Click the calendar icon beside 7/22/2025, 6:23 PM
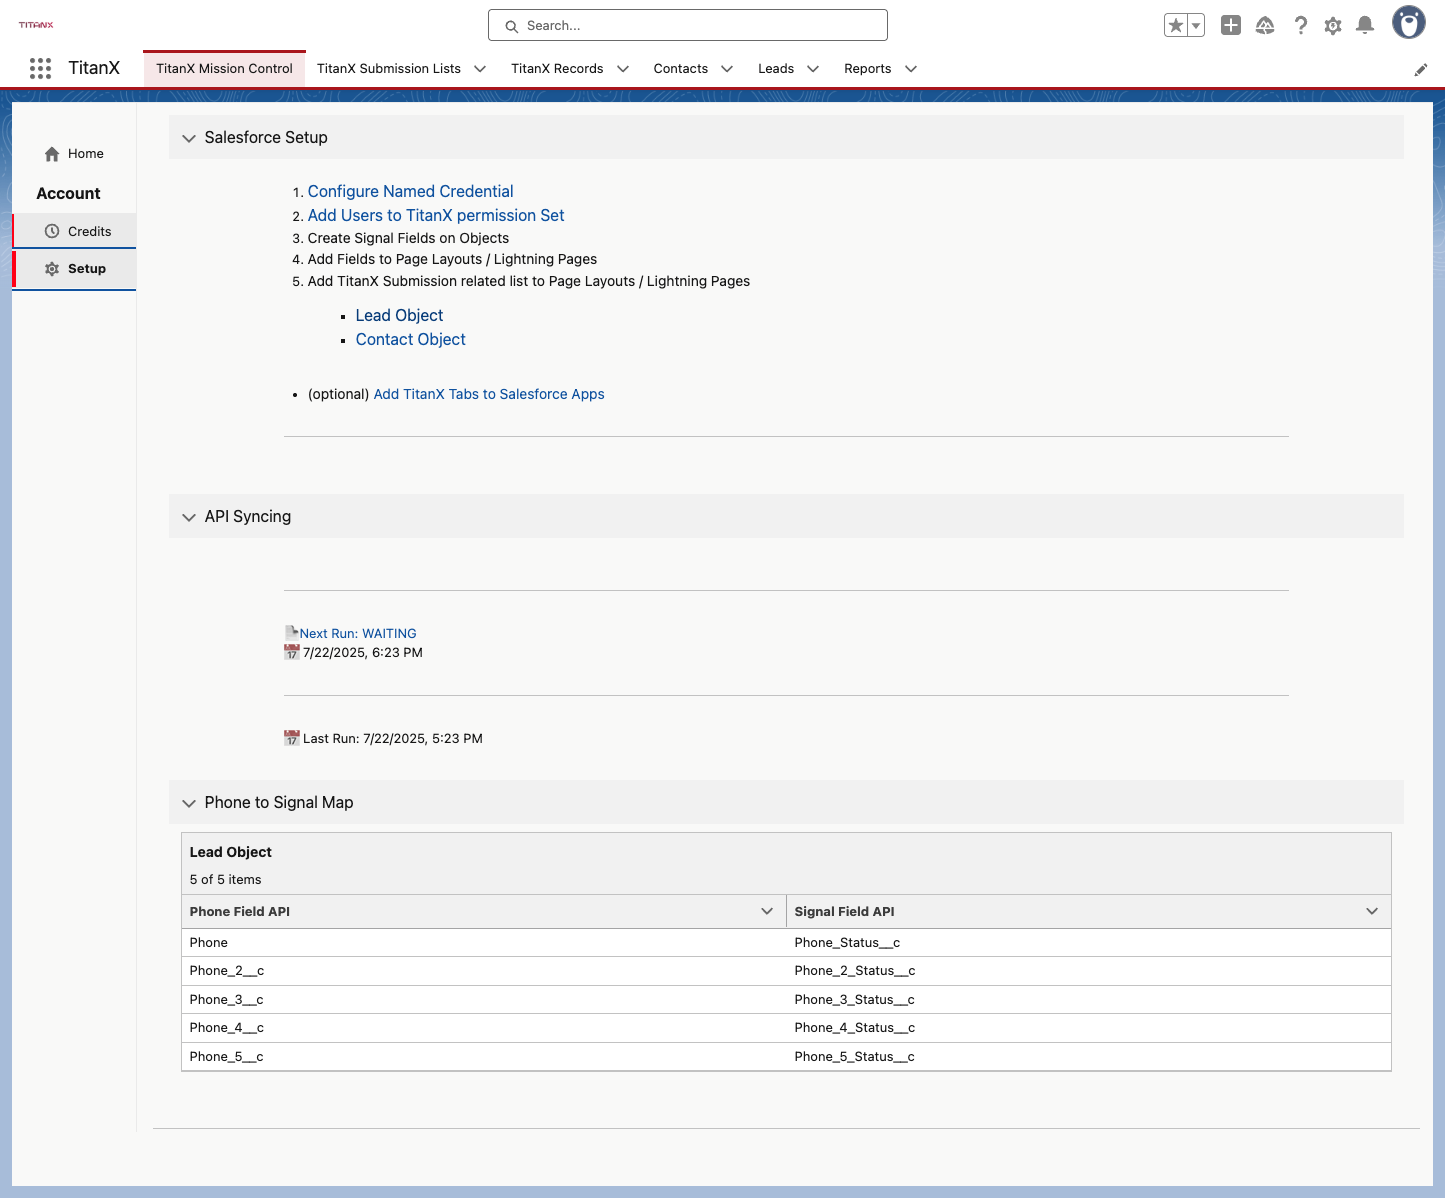The image size is (1445, 1198). pos(292,652)
